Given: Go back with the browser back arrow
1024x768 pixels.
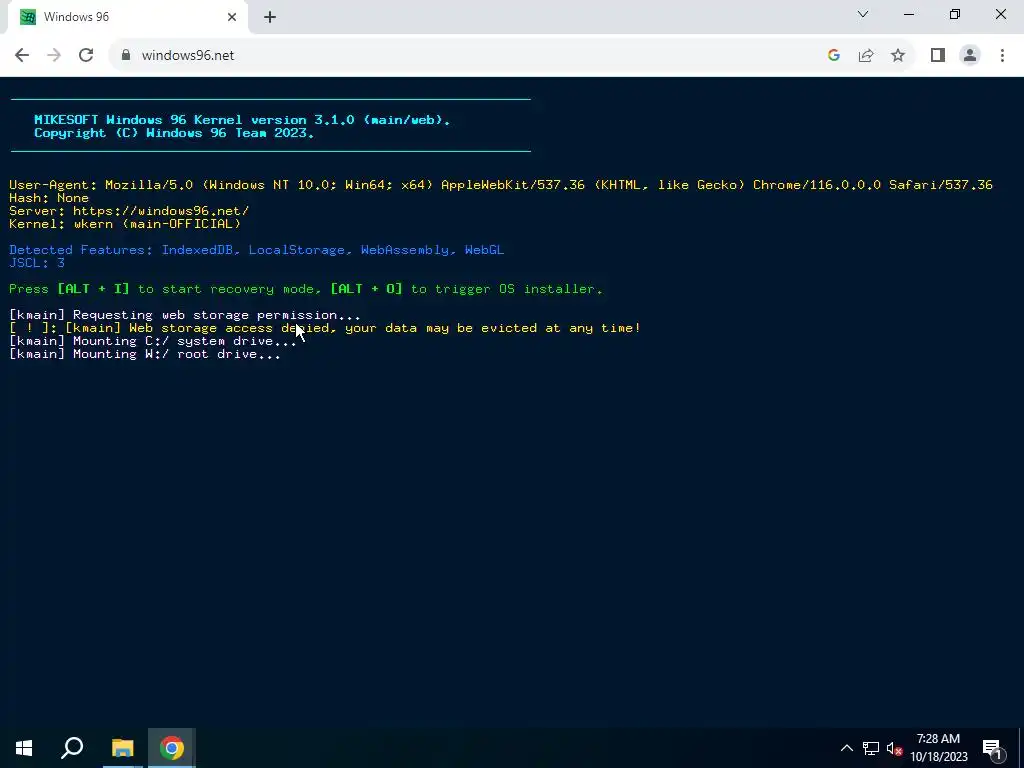Looking at the screenshot, I should (x=22, y=56).
